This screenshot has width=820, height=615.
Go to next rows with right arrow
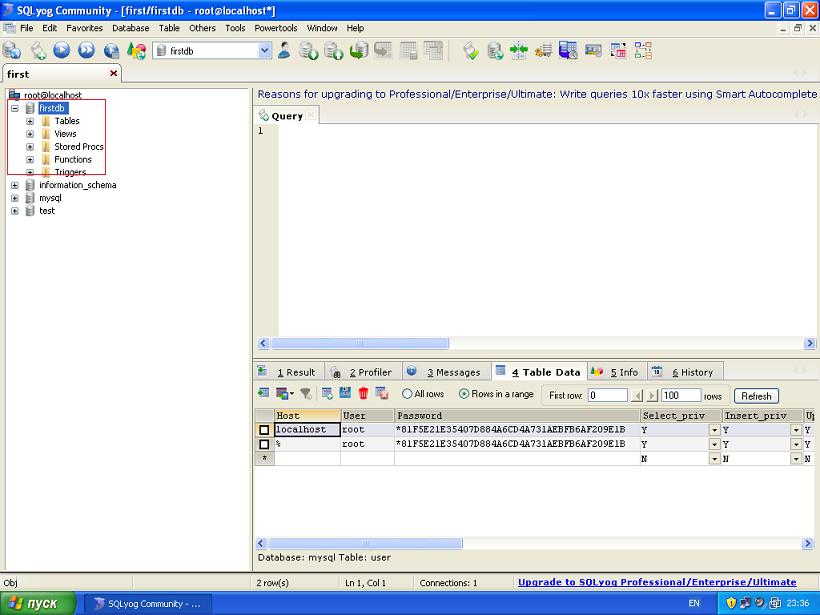(x=652, y=395)
